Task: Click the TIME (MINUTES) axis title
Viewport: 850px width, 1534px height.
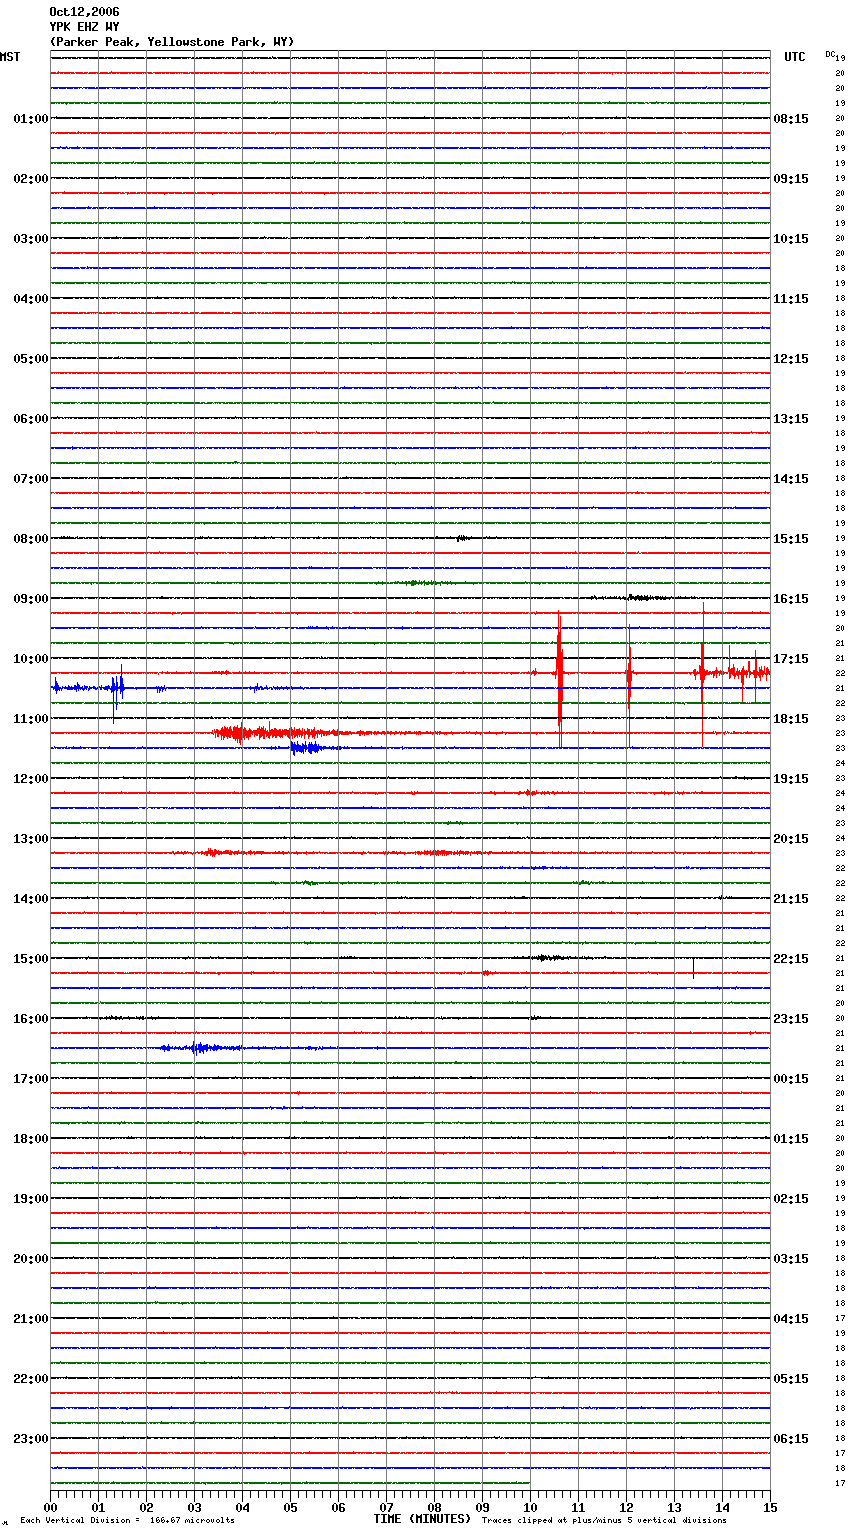Action: click(x=422, y=1519)
